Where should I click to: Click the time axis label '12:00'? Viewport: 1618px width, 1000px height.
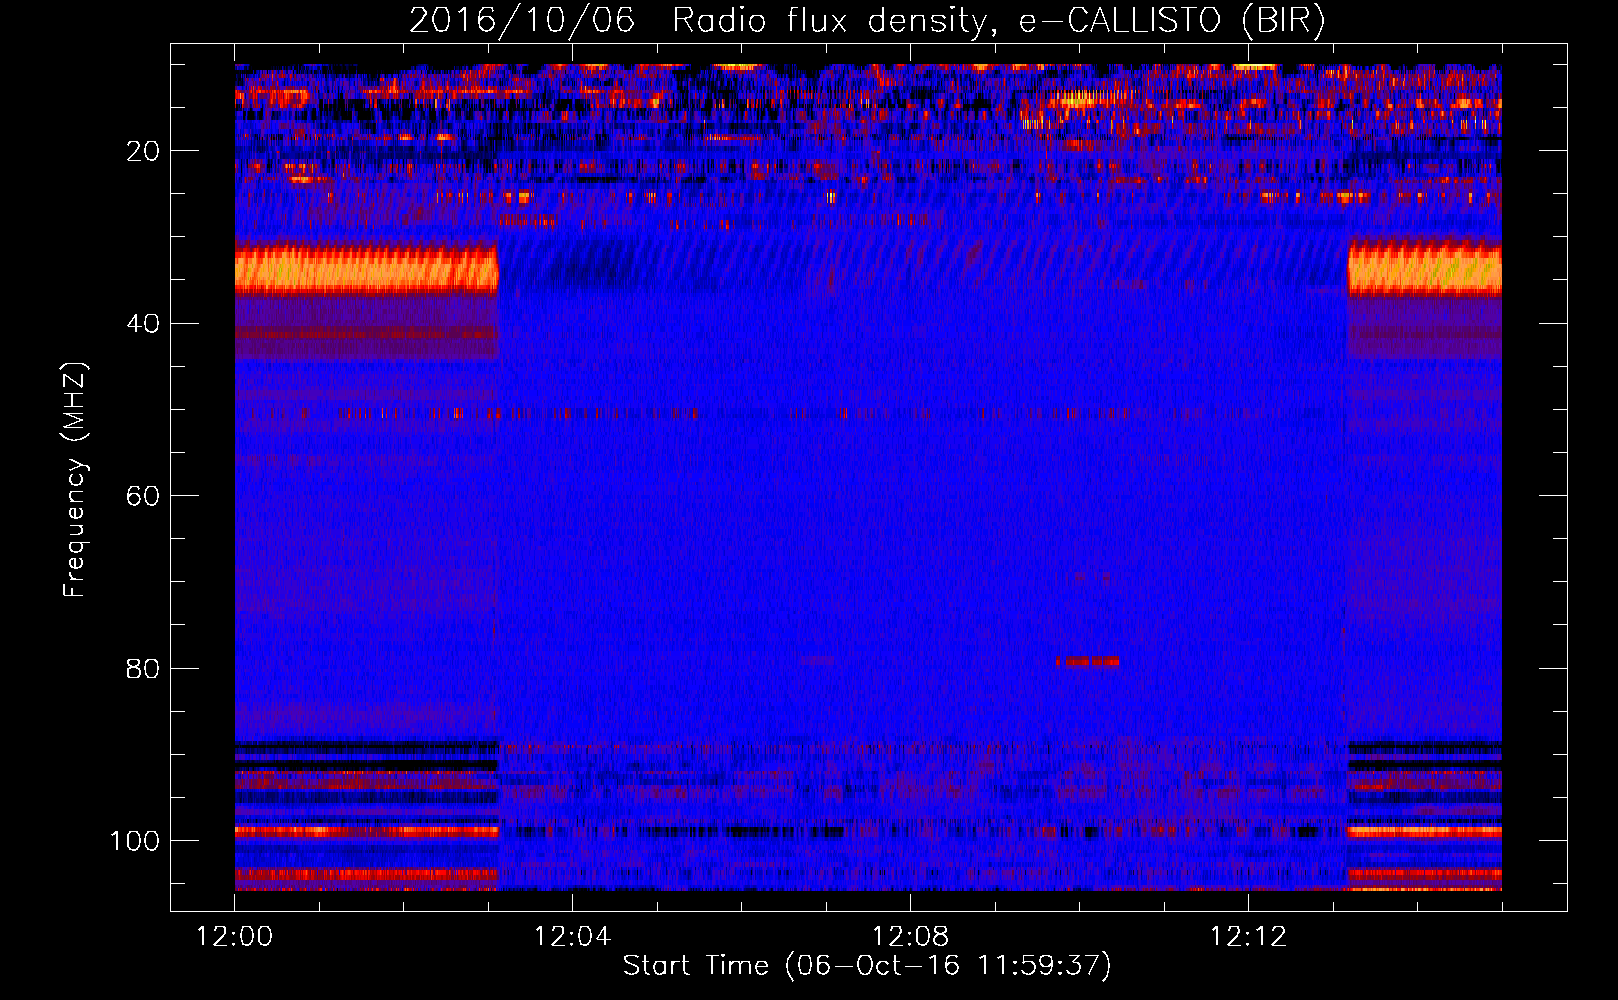[234, 937]
